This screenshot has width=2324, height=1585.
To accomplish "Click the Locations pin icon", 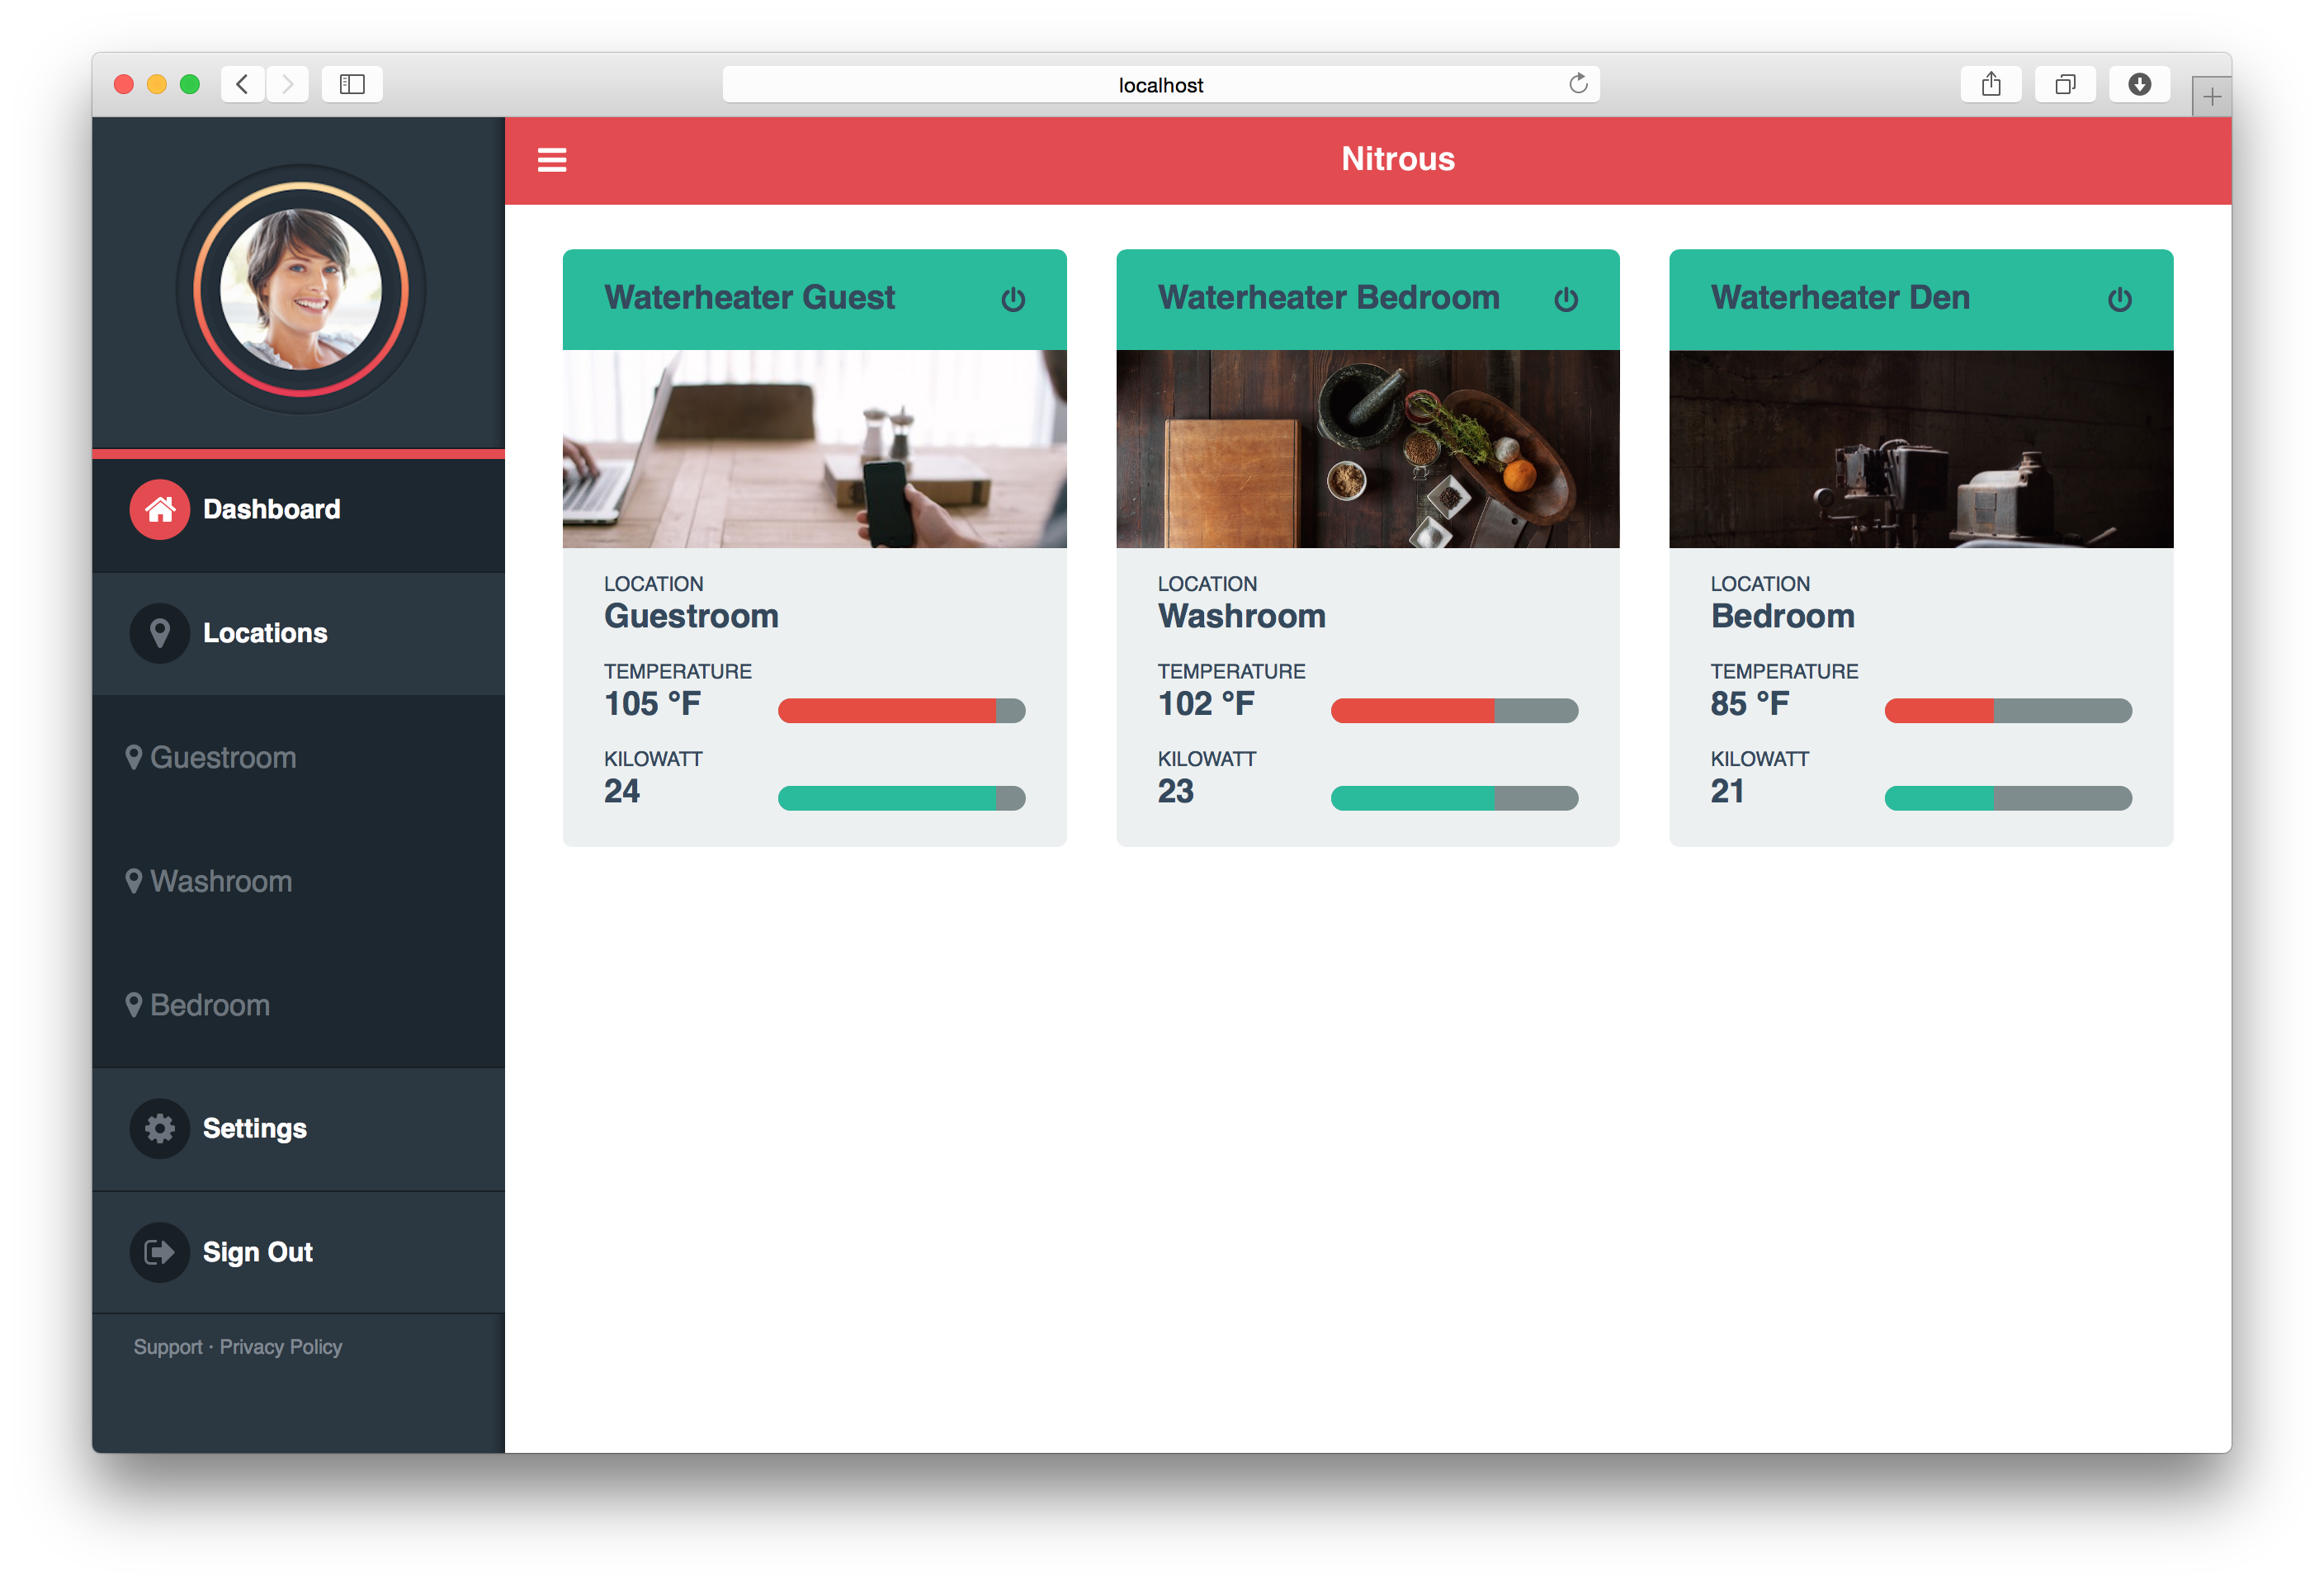I will point(160,633).
